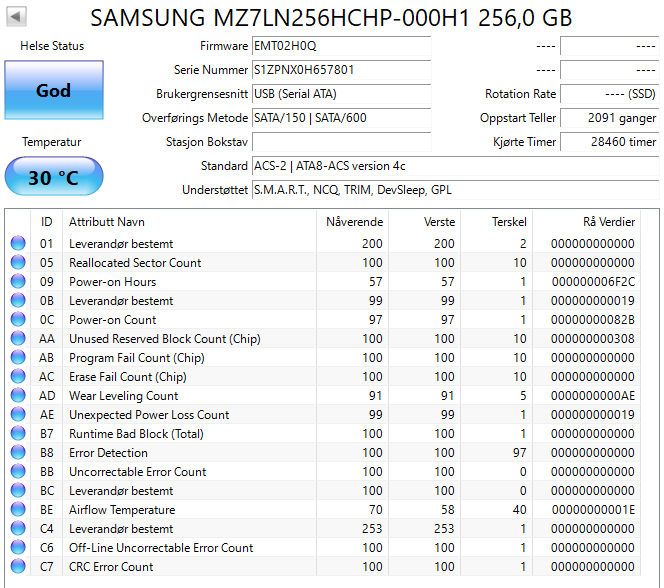Click the status orb for Uncorrectable Error Count row BB
This screenshot has width=664, height=588.
pos(18,472)
